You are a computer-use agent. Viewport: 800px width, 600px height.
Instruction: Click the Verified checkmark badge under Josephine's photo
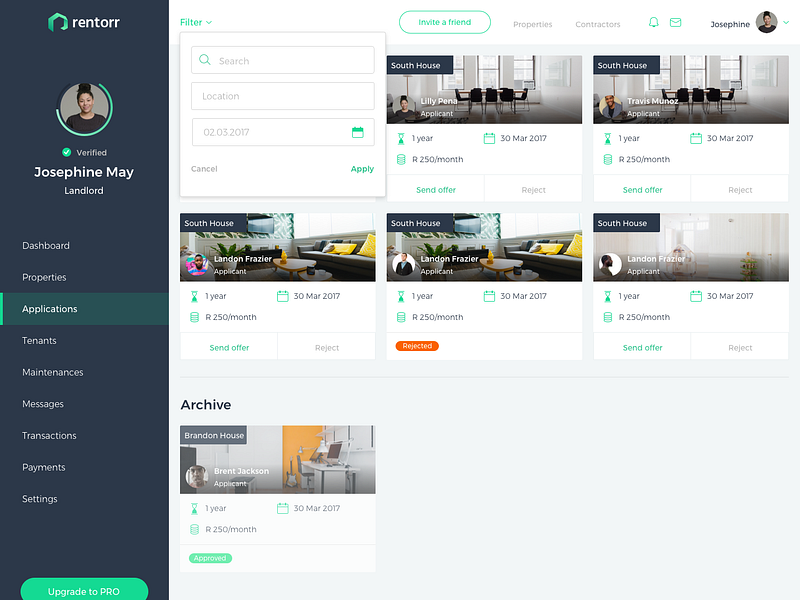coord(69,152)
